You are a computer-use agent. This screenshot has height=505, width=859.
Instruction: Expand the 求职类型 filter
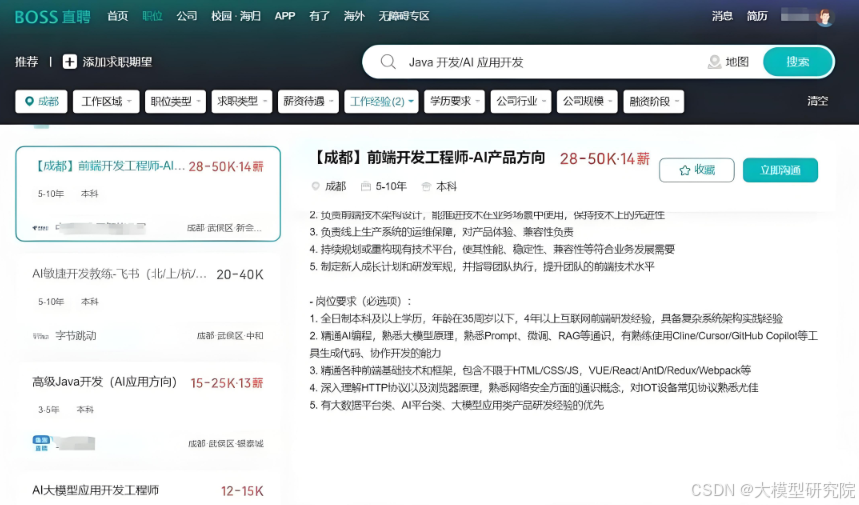242,101
